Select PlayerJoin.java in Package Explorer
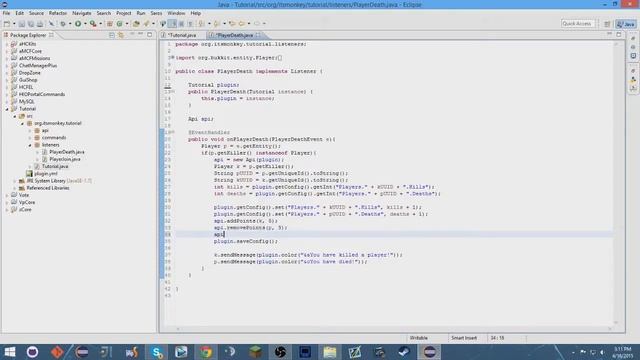 pyautogui.click(x=64, y=159)
